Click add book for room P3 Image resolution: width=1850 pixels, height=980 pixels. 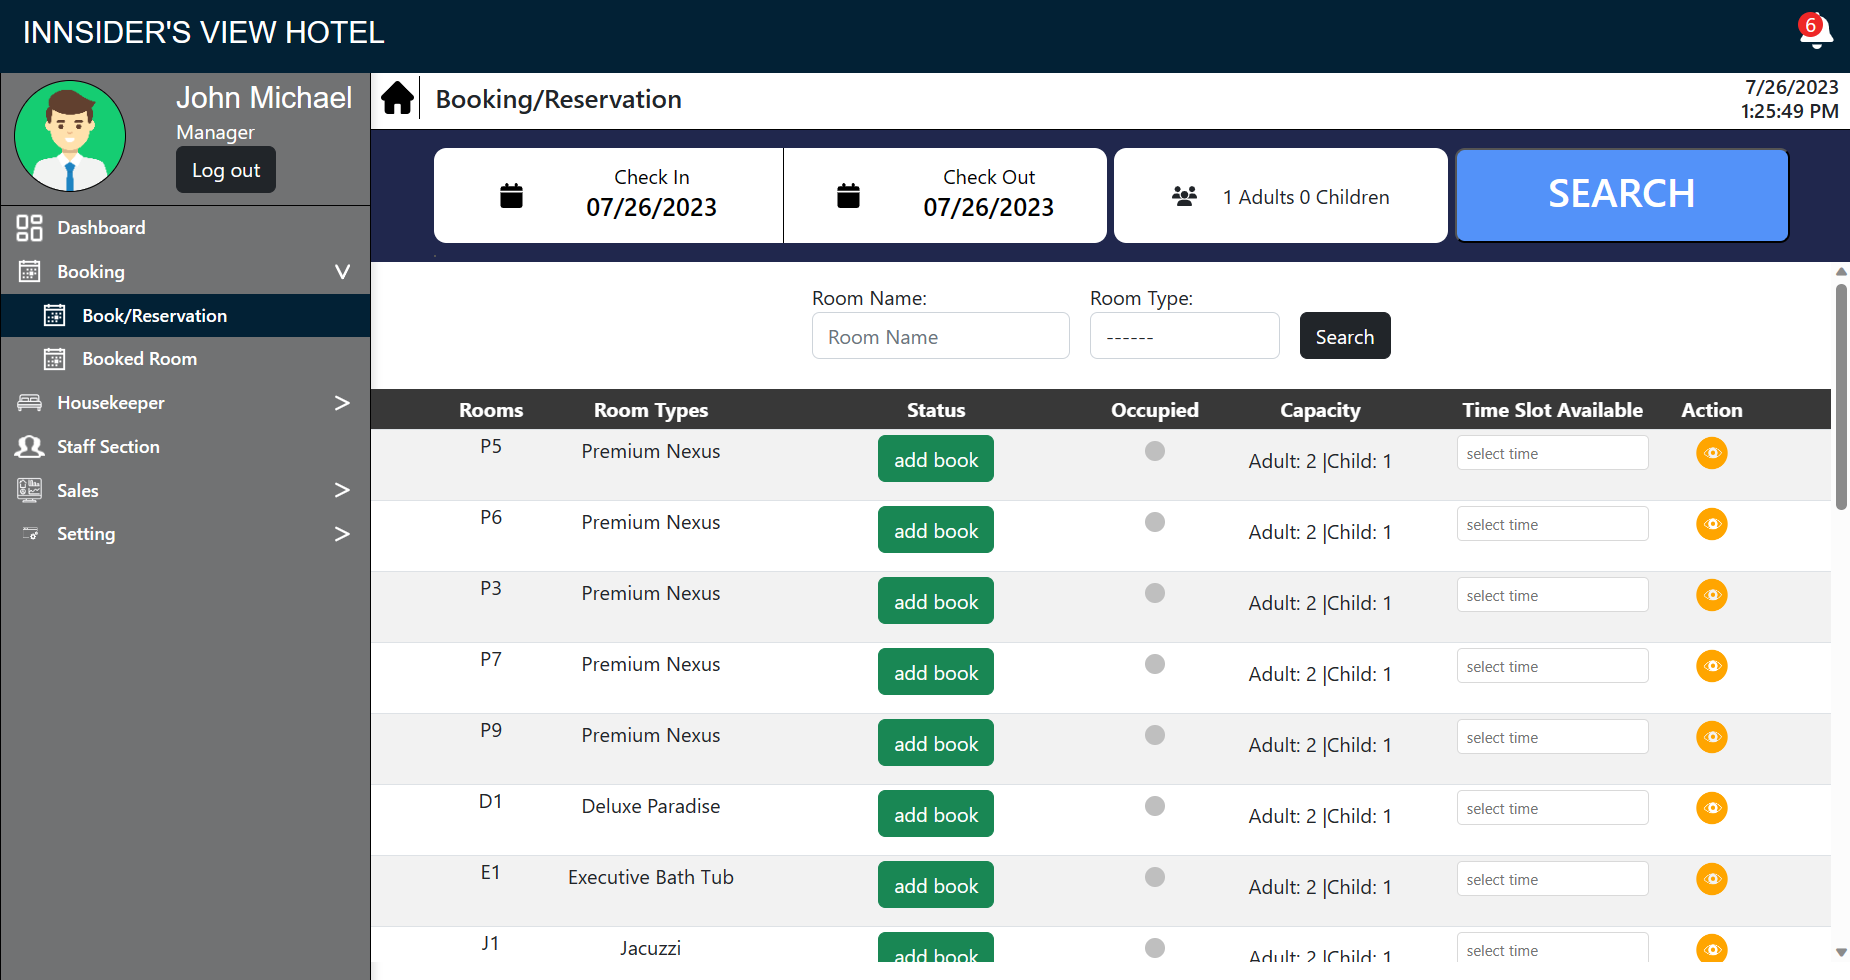tap(935, 601)
